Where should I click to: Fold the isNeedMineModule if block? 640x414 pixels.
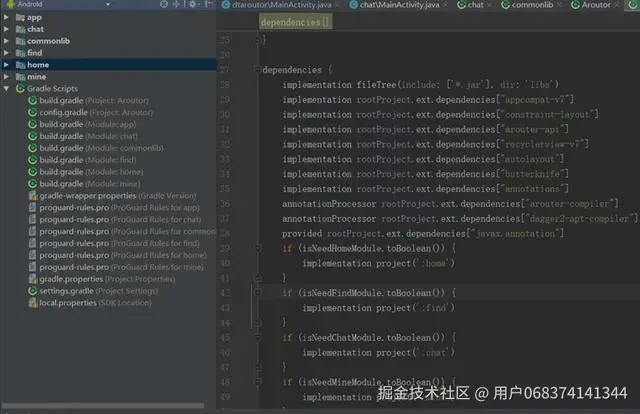(x=258, y=382)
